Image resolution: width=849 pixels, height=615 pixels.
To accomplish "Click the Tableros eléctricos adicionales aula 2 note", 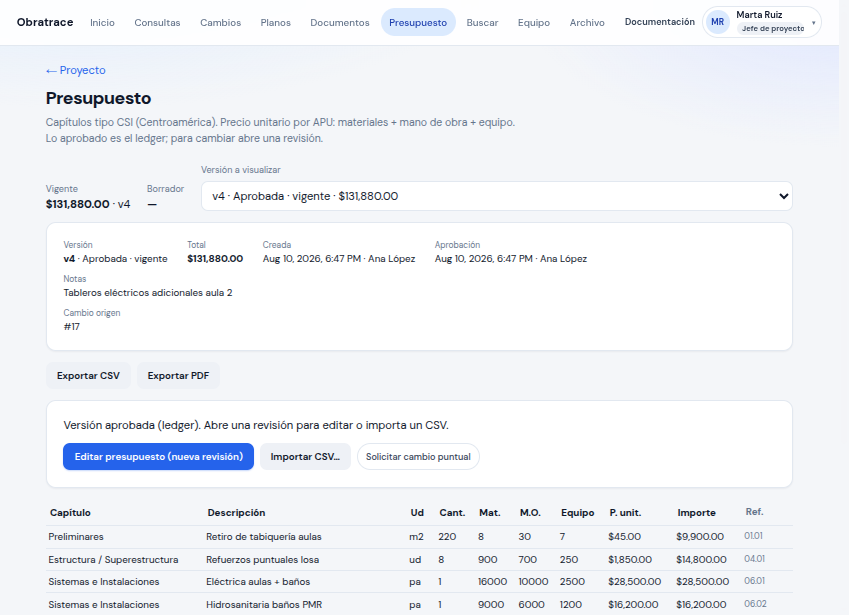I will (x=148, y=293).
